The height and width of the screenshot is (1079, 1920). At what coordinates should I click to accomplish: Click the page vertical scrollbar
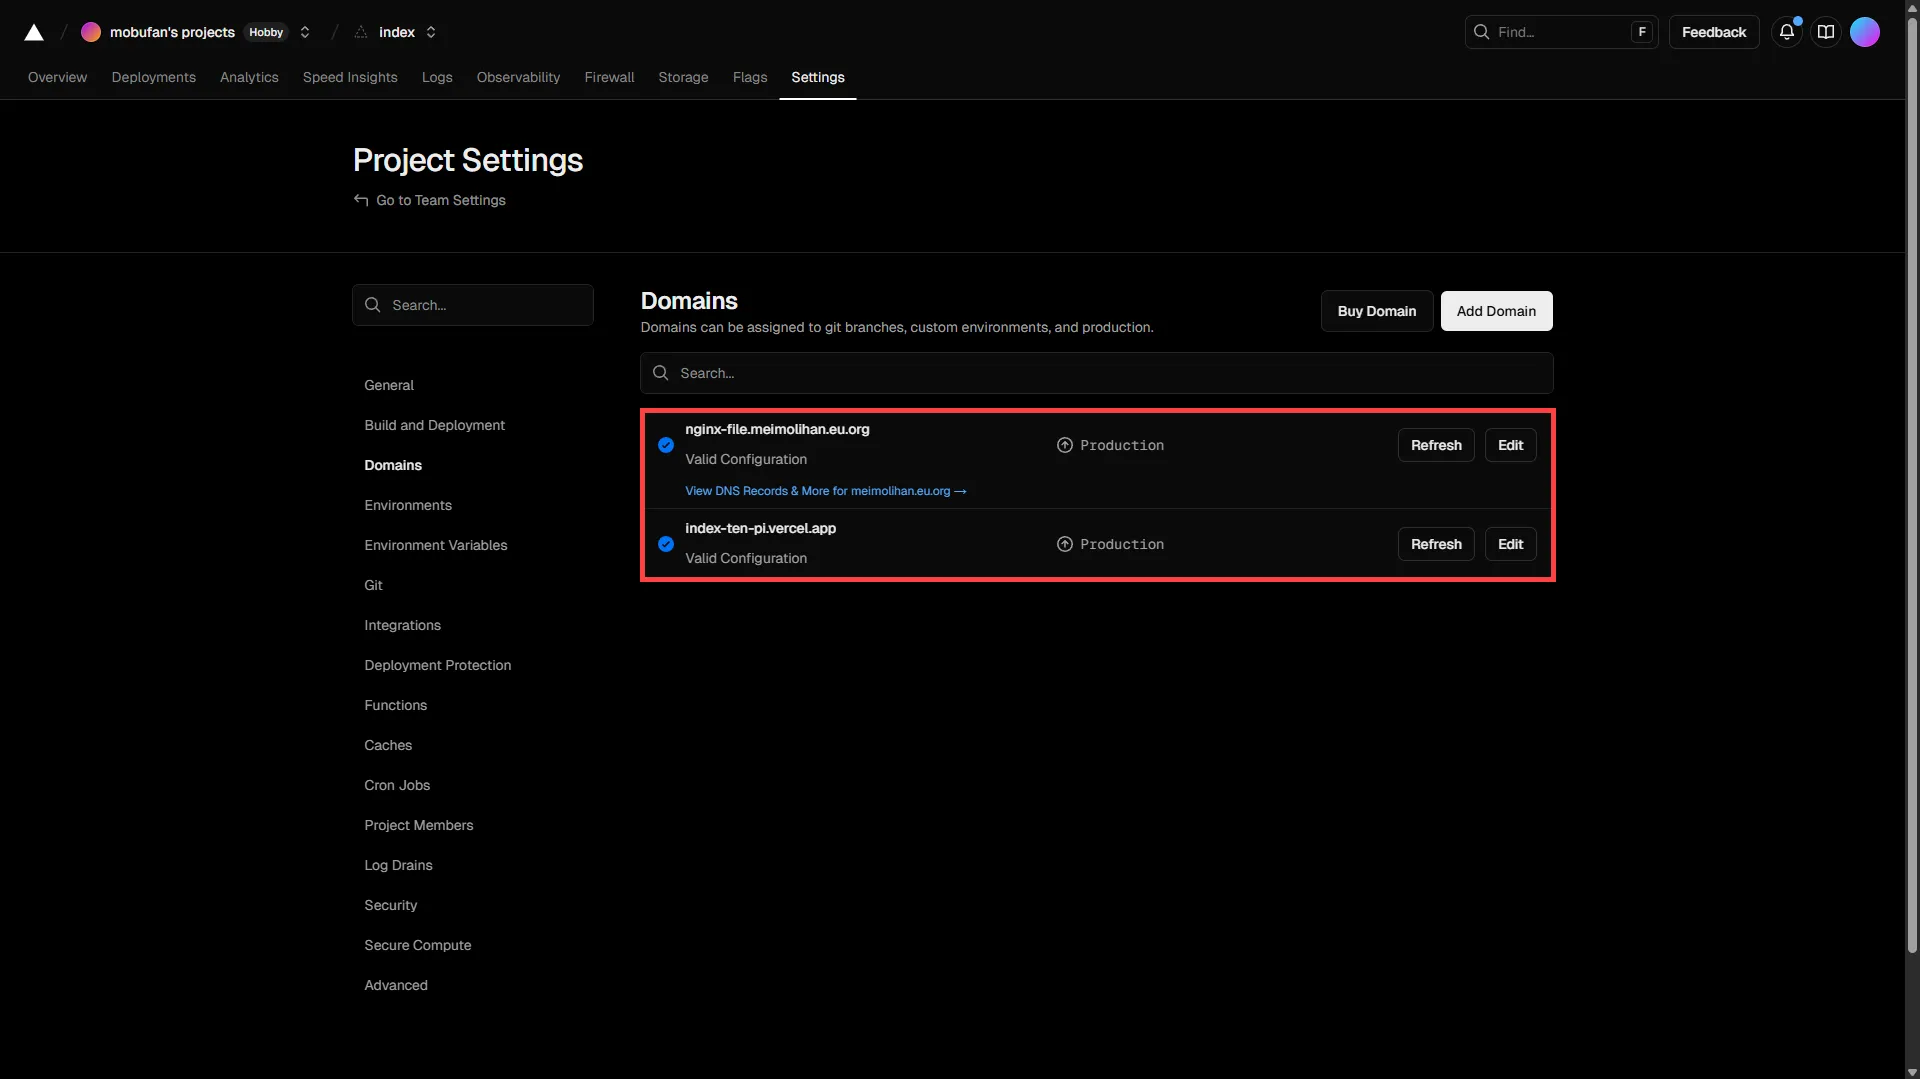coord(1912,500)
